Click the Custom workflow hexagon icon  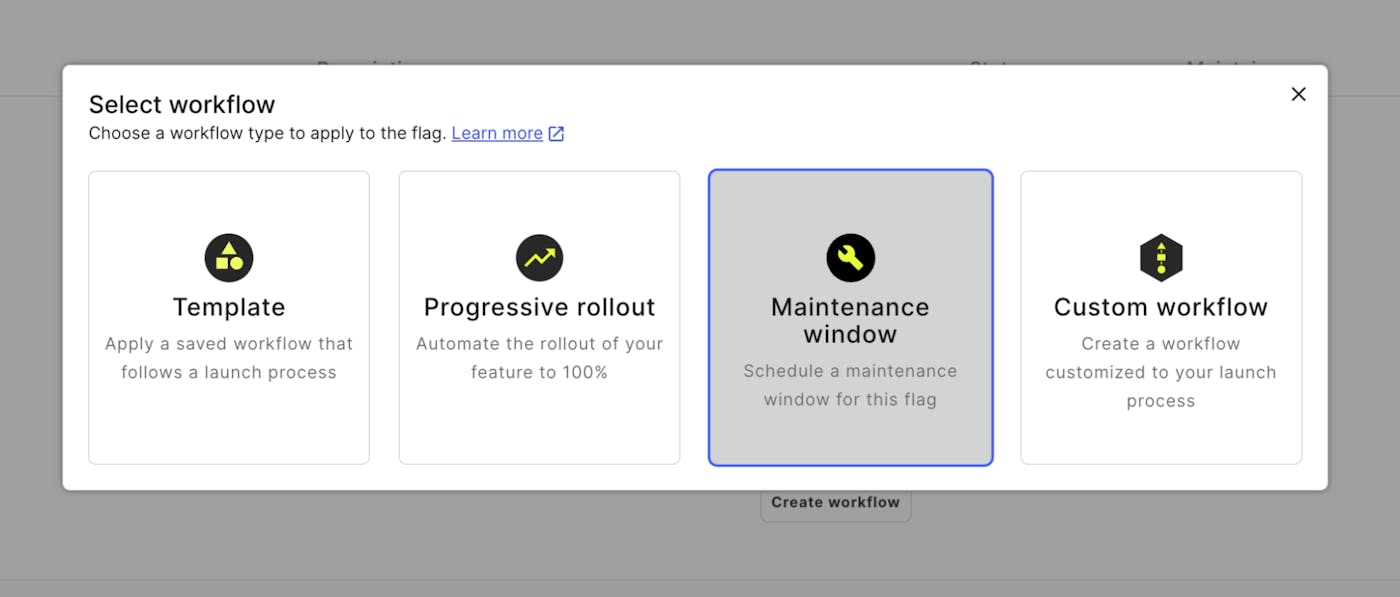(1161, 258)
